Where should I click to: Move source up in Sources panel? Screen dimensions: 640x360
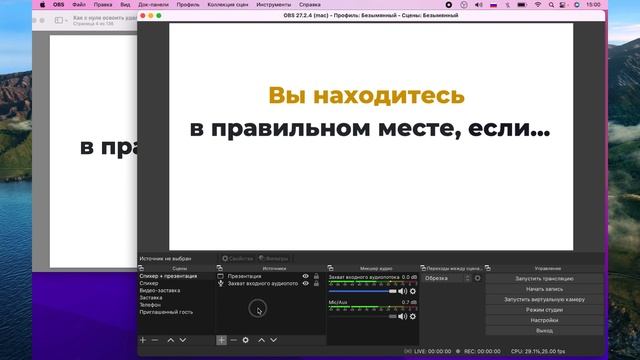click(262, 340)
